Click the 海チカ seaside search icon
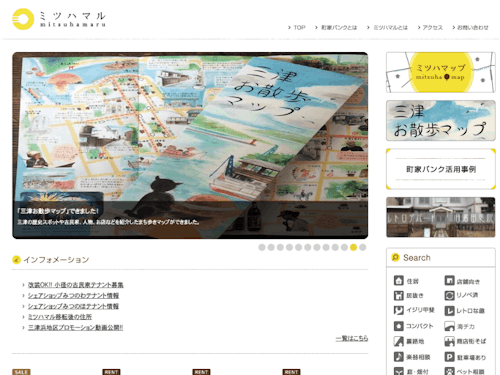 click(x=449, y=326)
